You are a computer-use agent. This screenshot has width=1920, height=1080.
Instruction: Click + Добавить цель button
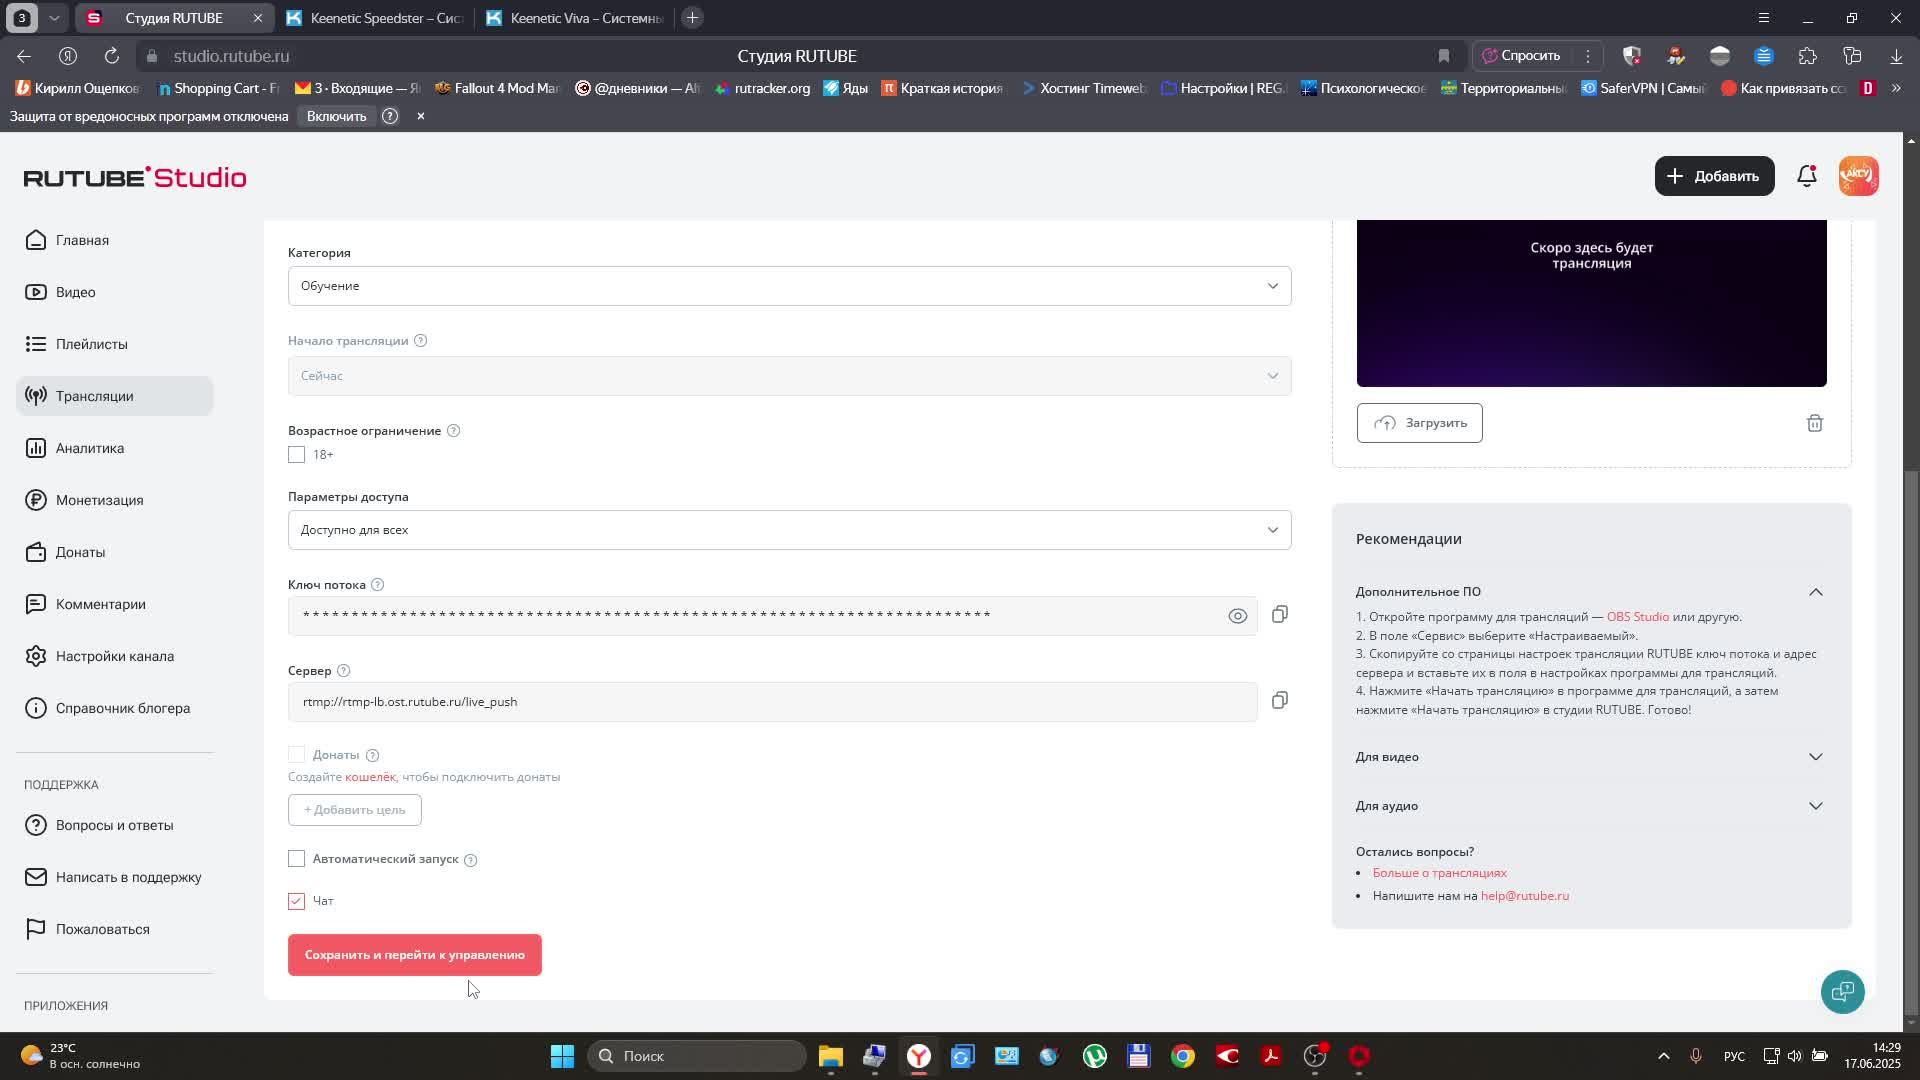[354, 810]
